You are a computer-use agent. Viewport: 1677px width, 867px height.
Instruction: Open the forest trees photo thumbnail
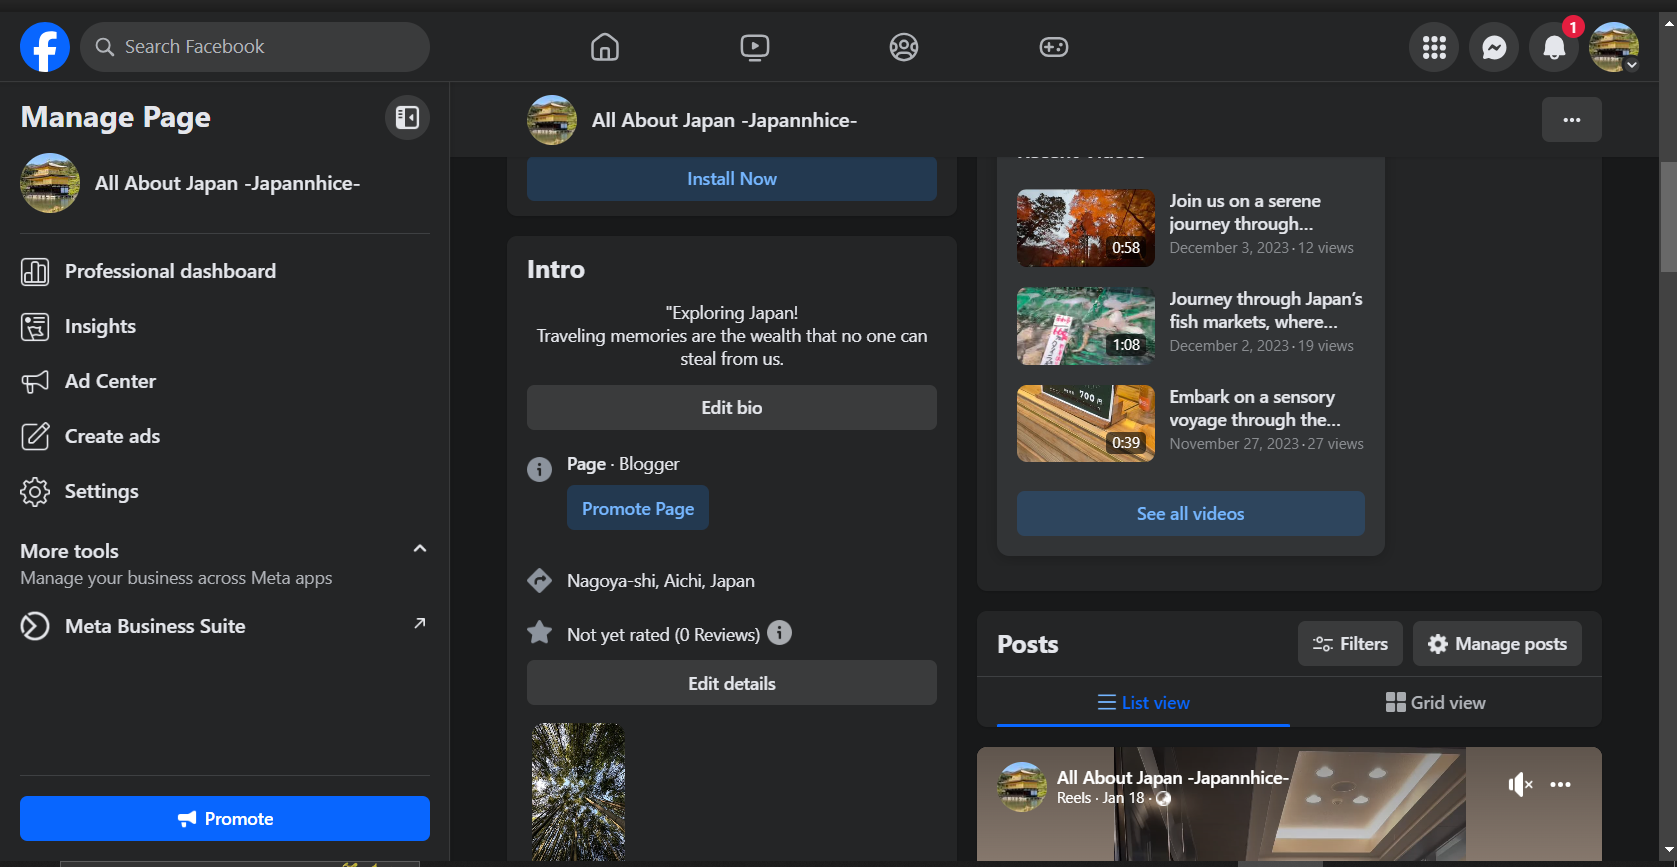coord(578,792)
